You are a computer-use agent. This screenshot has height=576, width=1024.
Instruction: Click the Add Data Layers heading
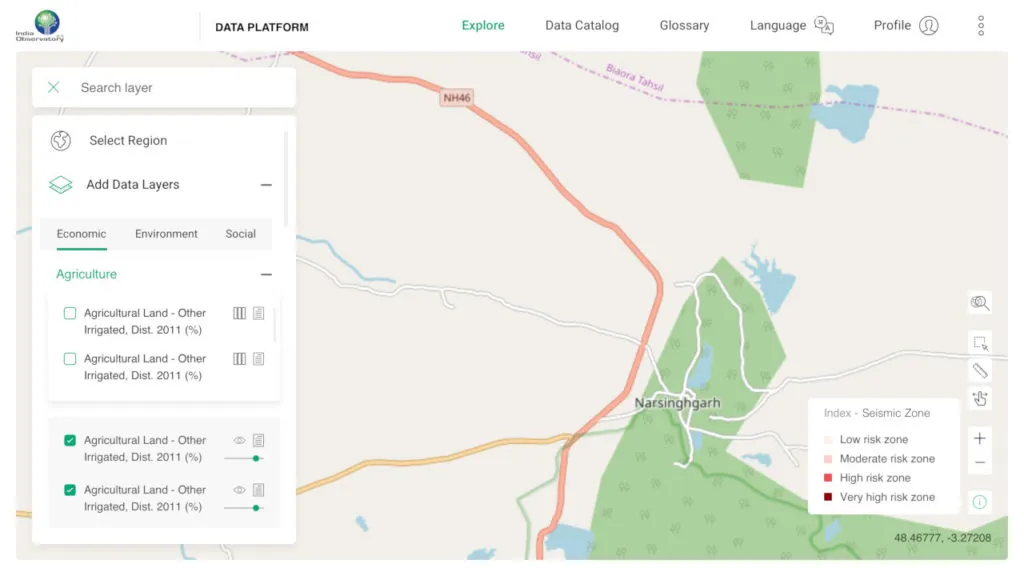coord(133,185)
